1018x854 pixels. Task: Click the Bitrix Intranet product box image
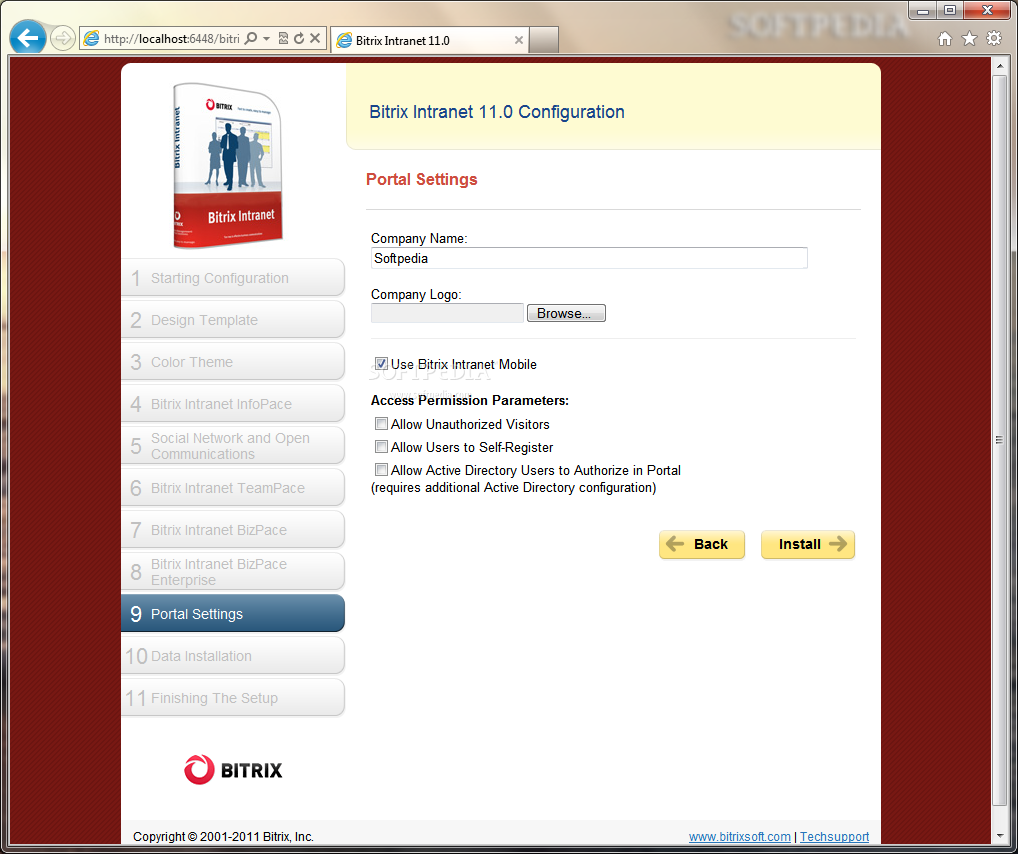pyautogui.click(x=227, y=165)
